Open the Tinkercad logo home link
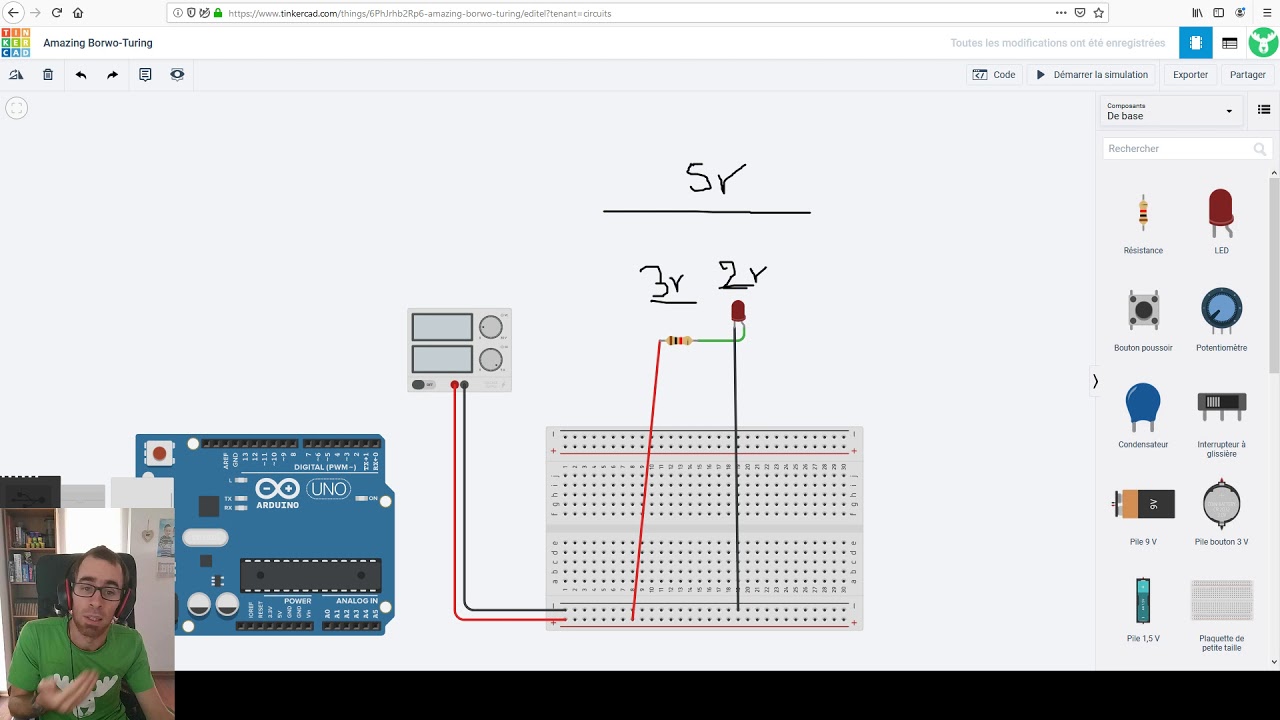This screenshot has width=1280, height=720. tap(16, 43)
